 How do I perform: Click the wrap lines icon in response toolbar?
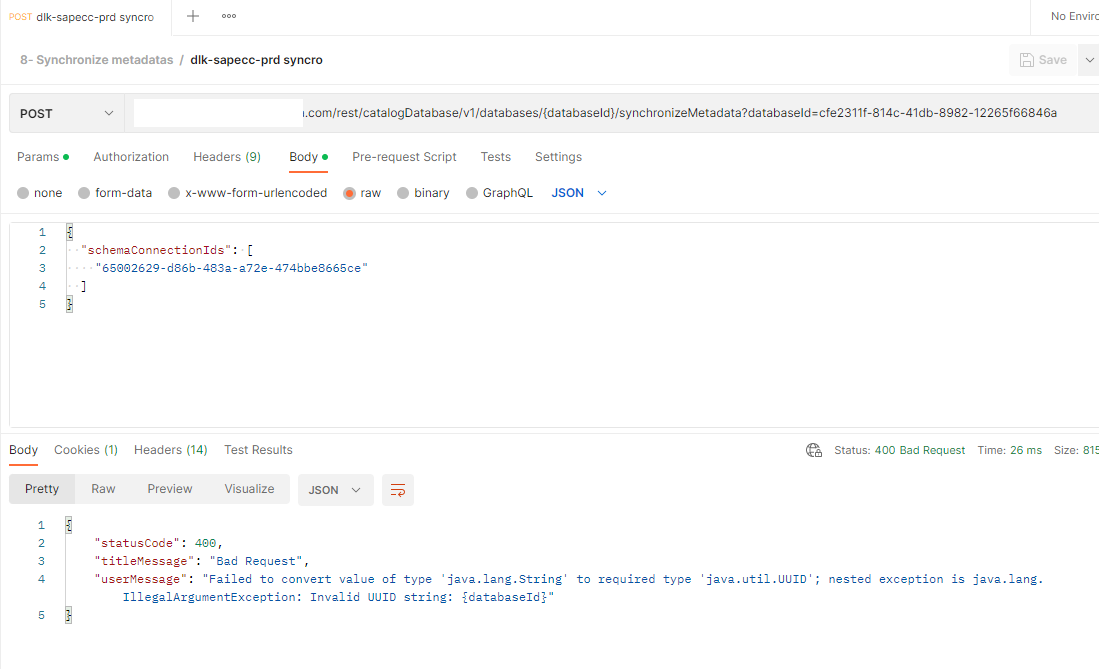point(397,489)
